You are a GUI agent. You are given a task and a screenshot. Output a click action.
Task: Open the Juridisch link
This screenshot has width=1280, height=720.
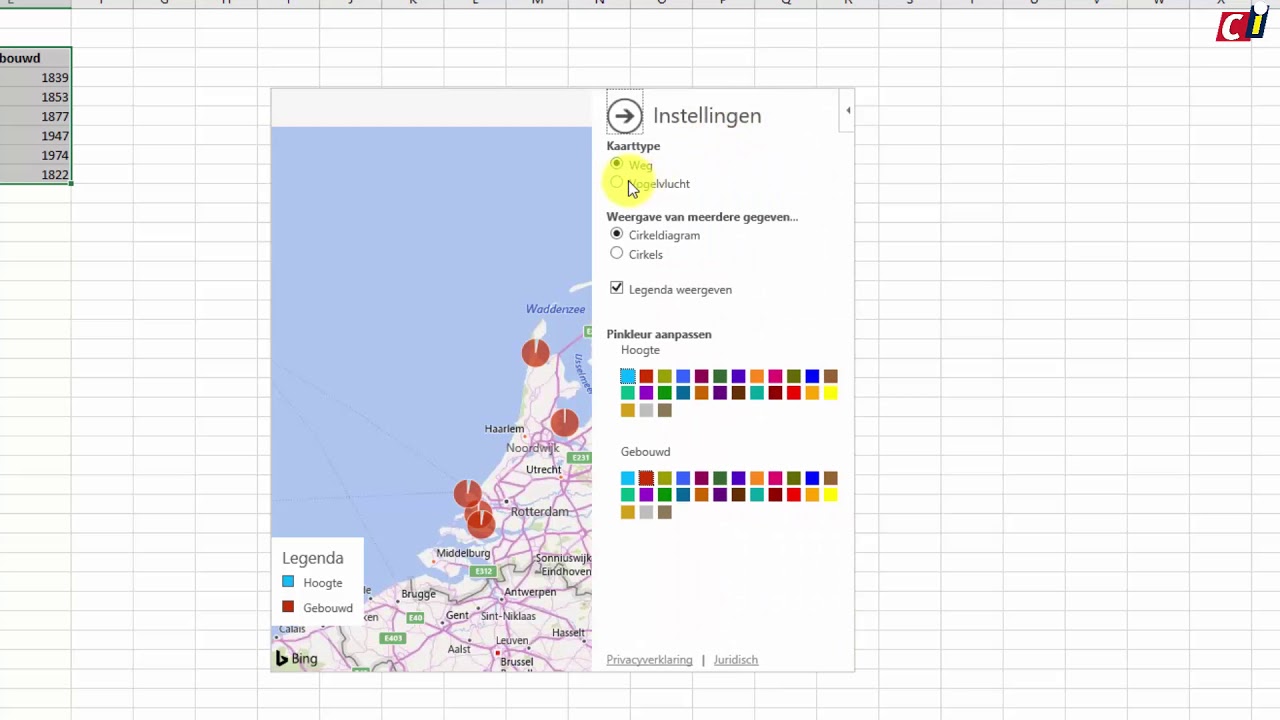click(736, 660)
